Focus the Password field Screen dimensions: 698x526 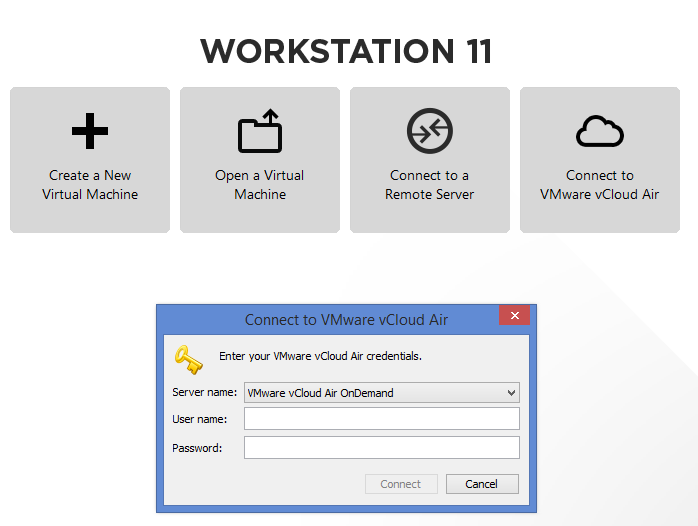382,447
